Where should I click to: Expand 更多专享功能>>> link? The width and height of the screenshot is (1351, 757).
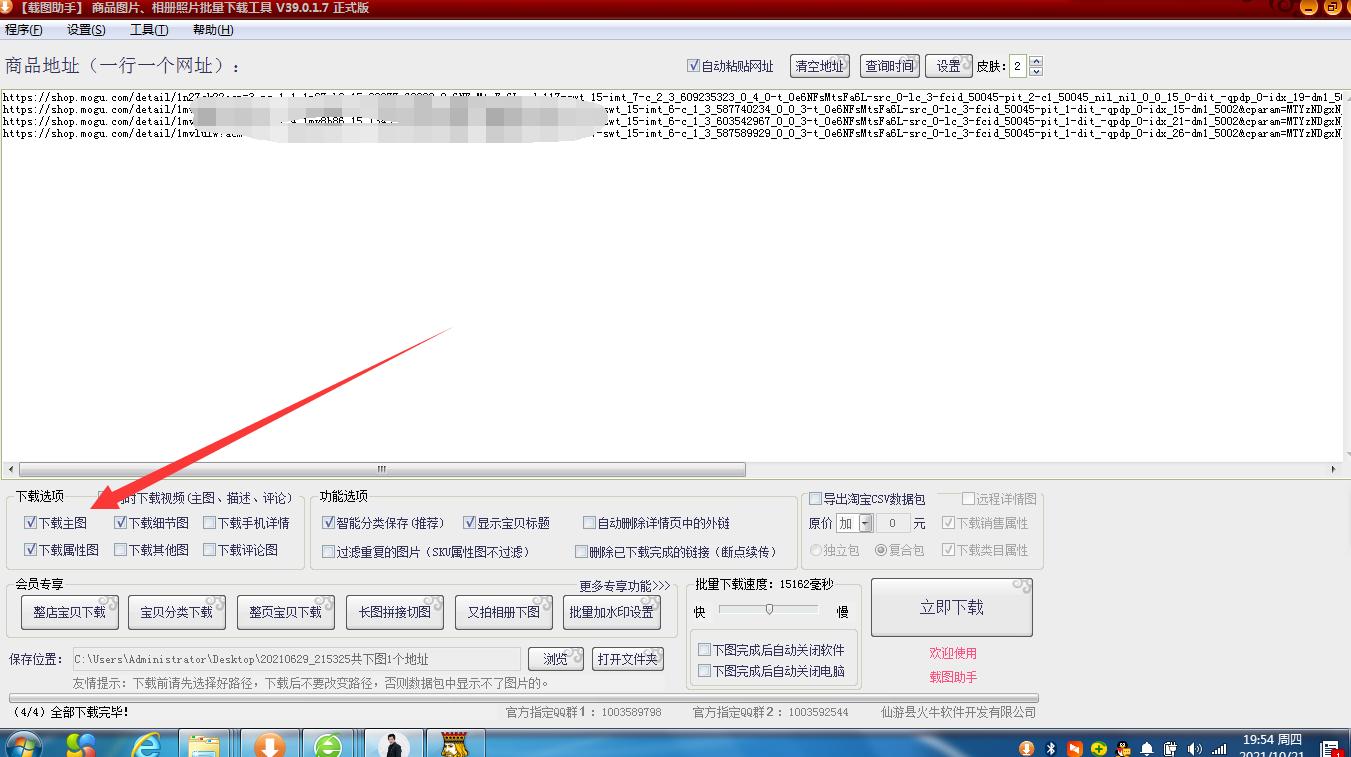click(x=625, y=586)
